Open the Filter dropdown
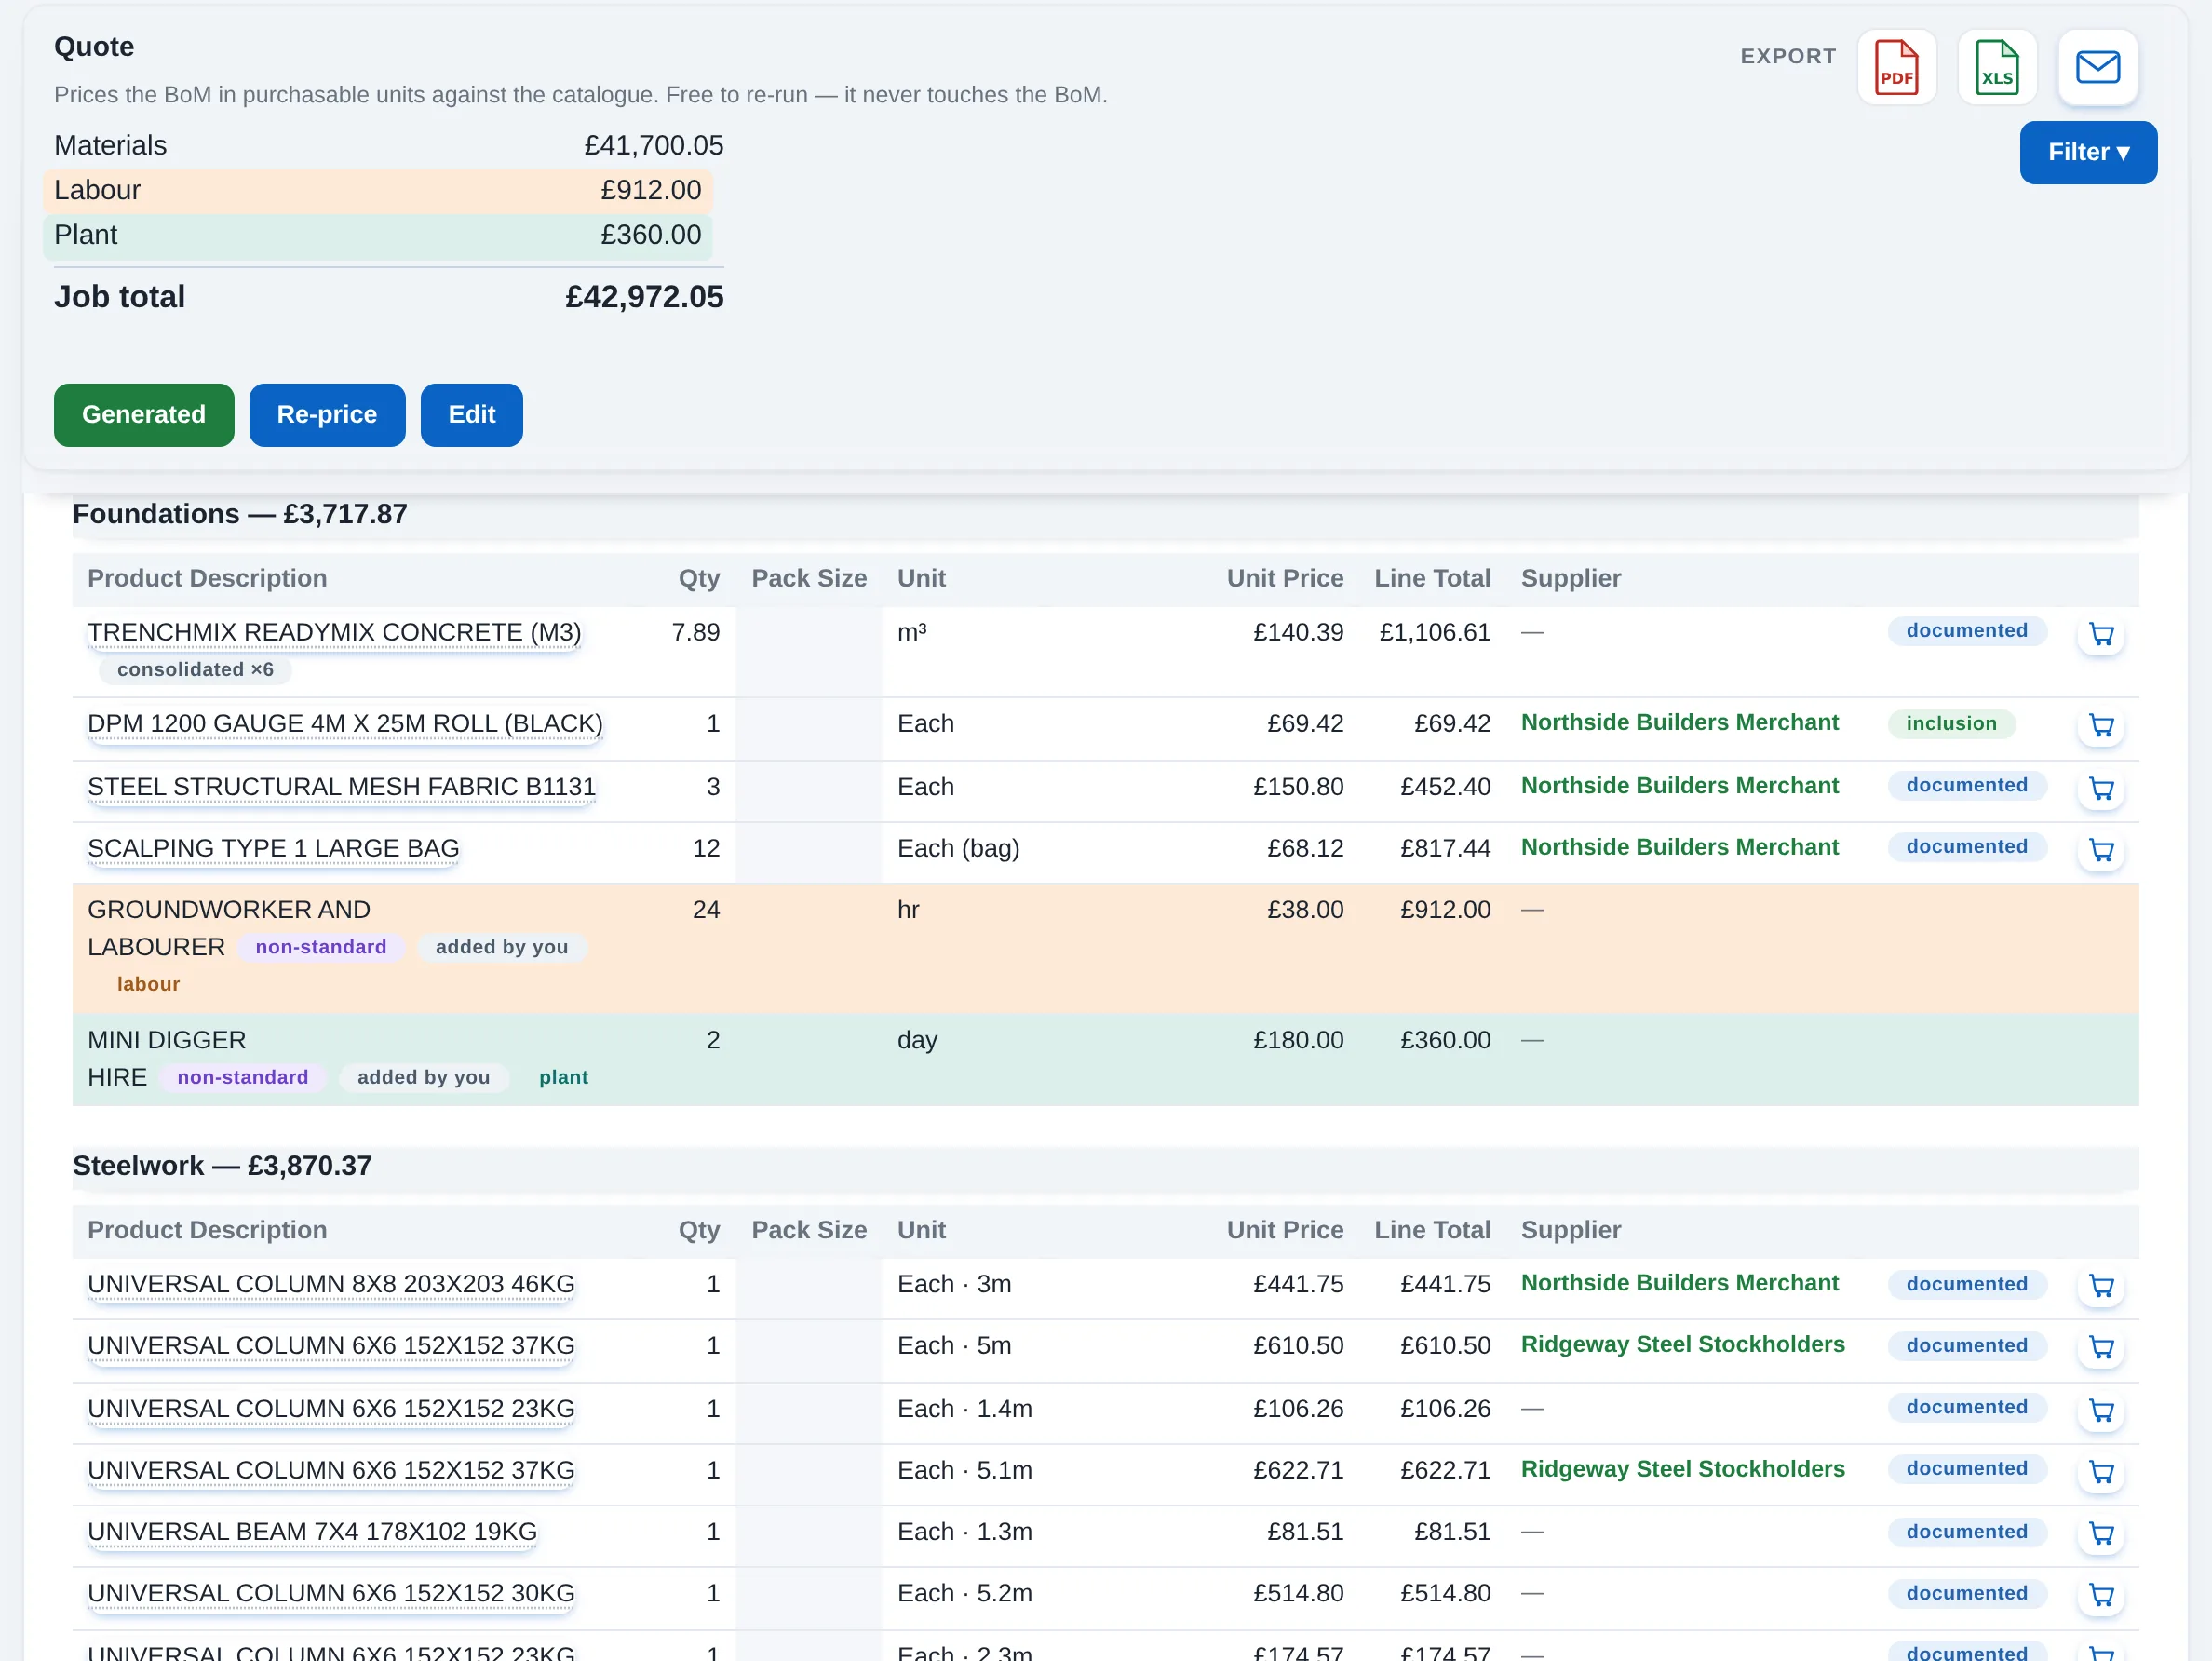The width and height of the screenshot is (2212, 1661). pyautogui.click(x=2088, y=152)
